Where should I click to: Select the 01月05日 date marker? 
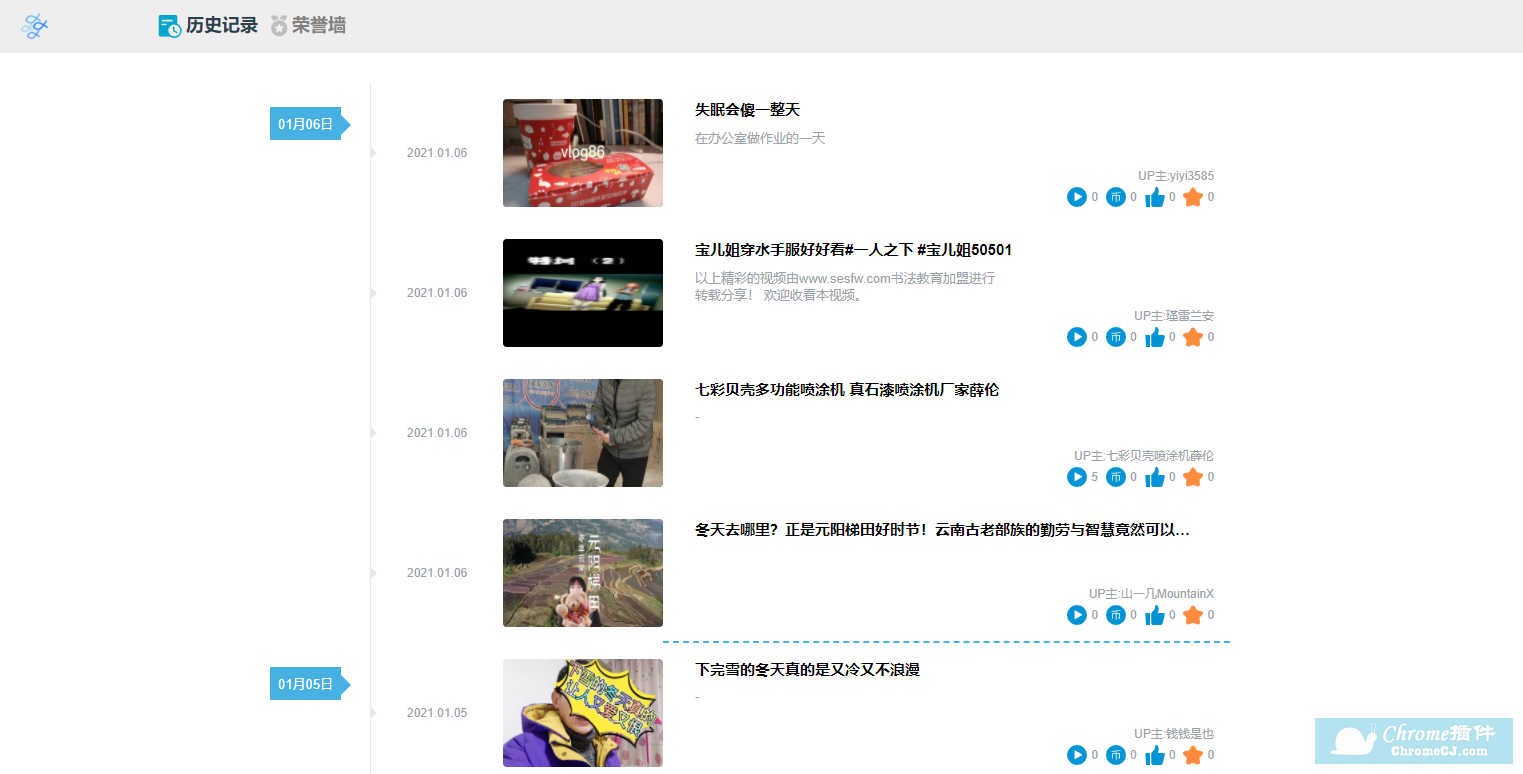(x=306, y=684)
